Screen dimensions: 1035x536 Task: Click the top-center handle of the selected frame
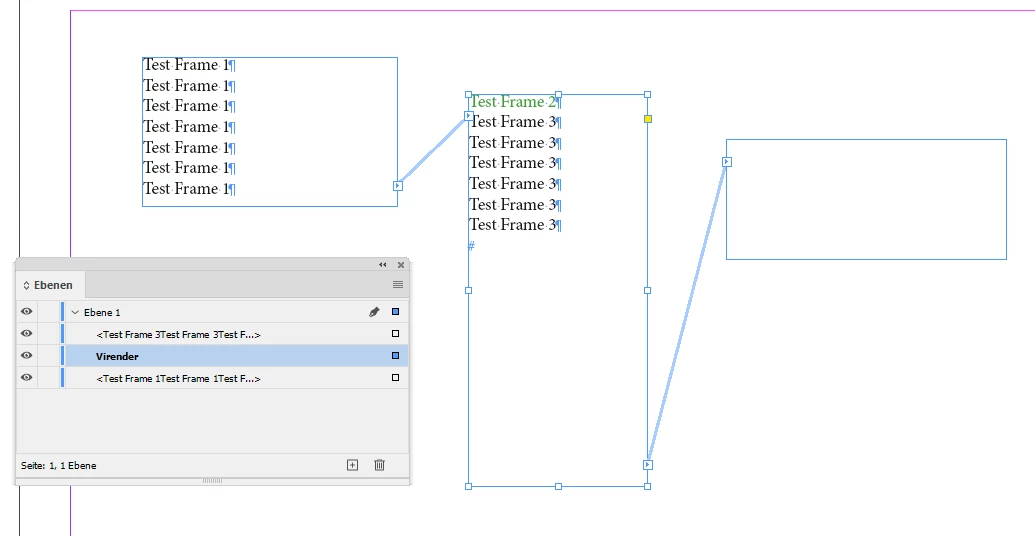558,95
